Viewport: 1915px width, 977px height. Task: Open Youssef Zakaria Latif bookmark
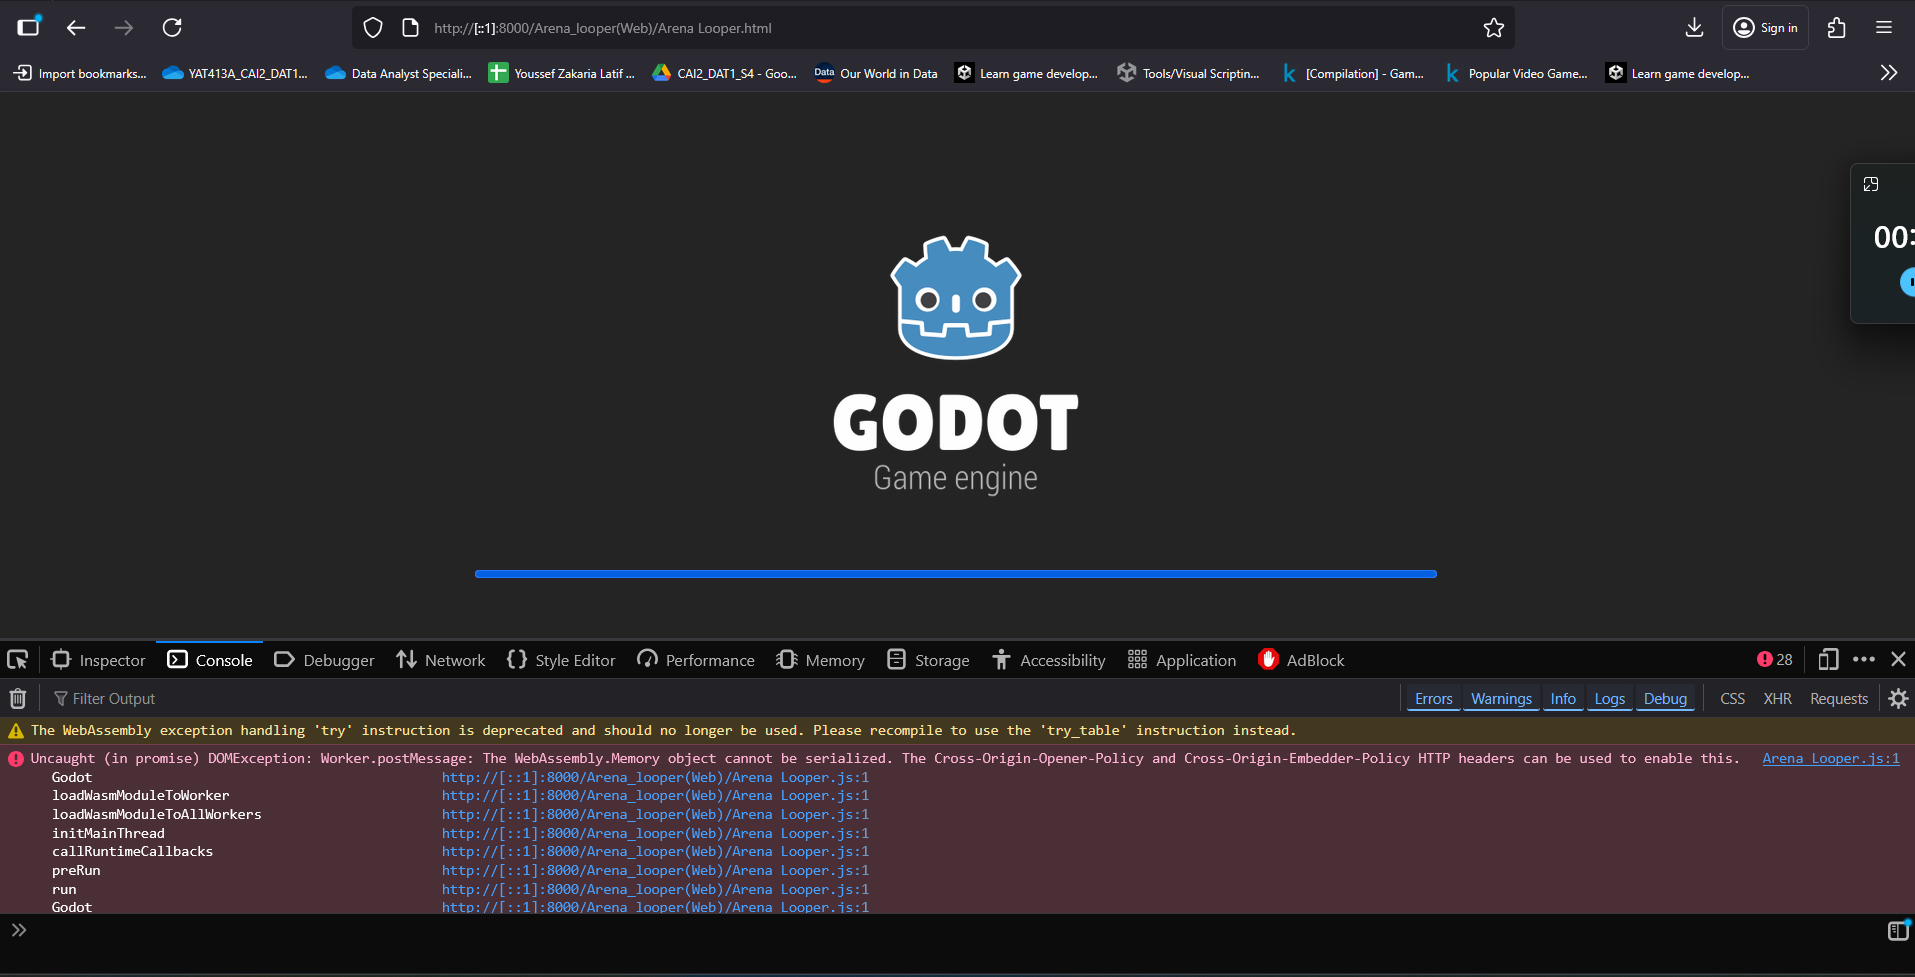(561, 73)
